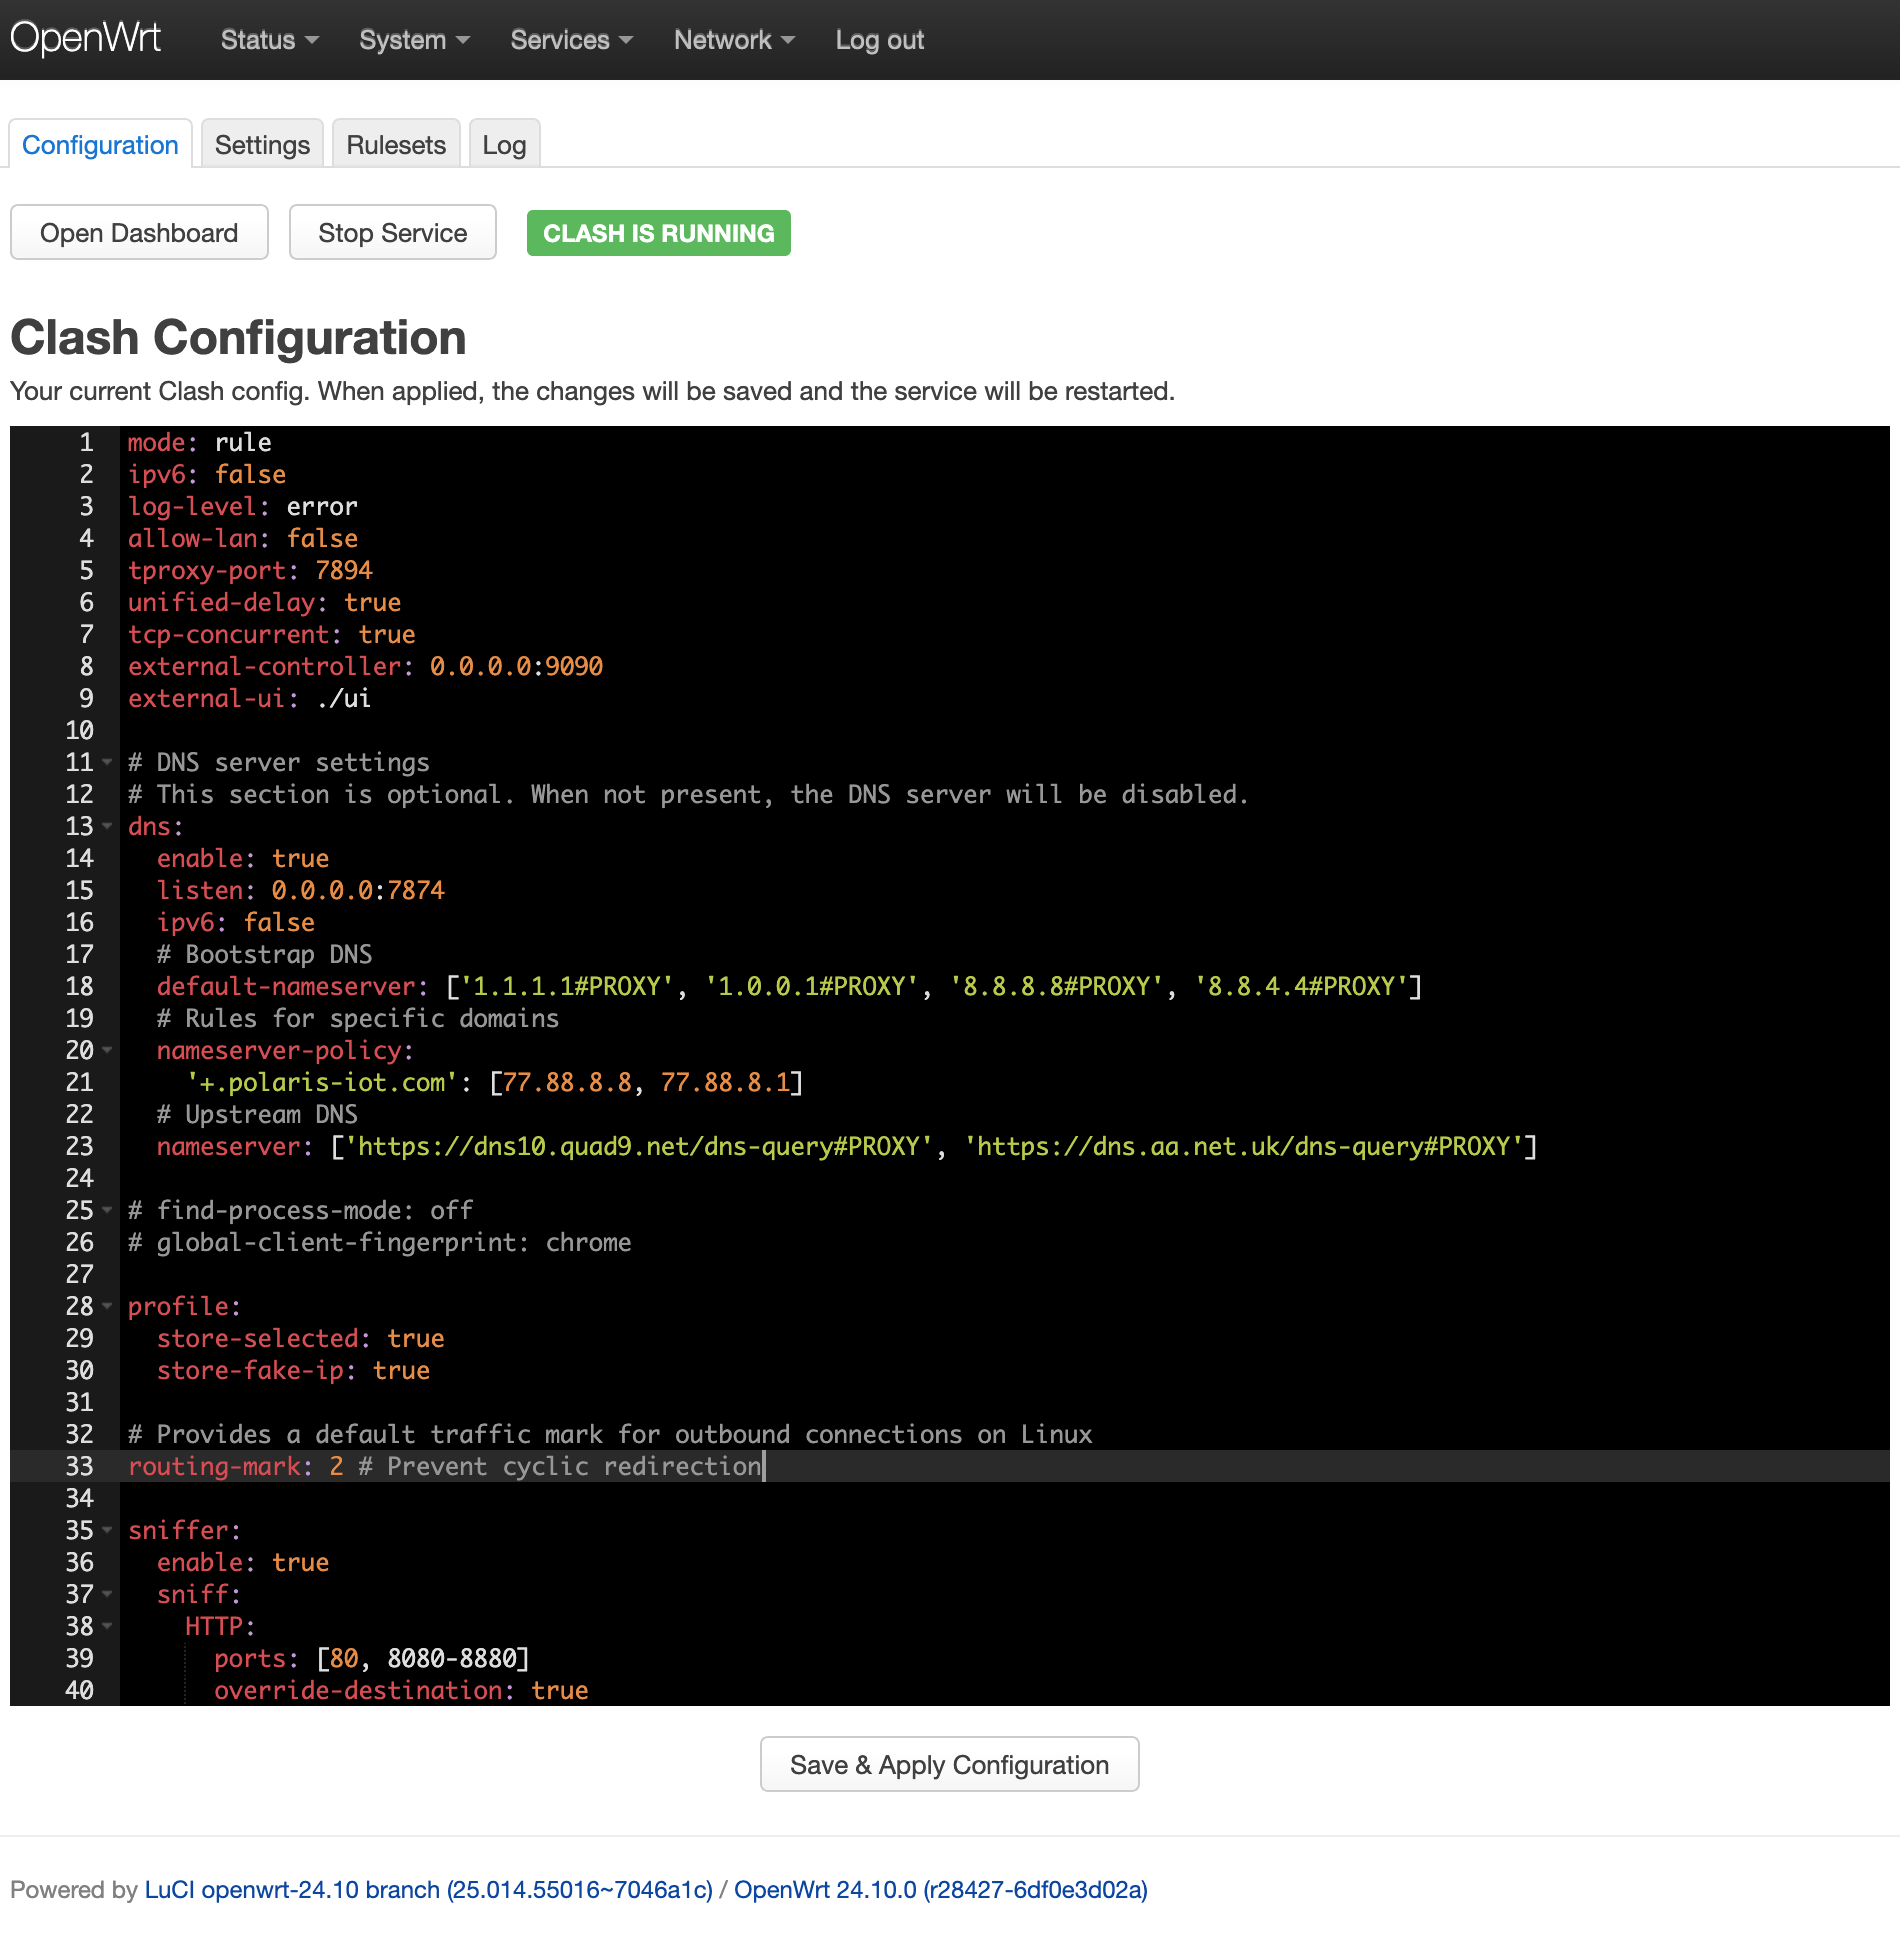Click the 'unified-delay: true' line
Screen dimensions: 1900x1941
pos(265,603)
